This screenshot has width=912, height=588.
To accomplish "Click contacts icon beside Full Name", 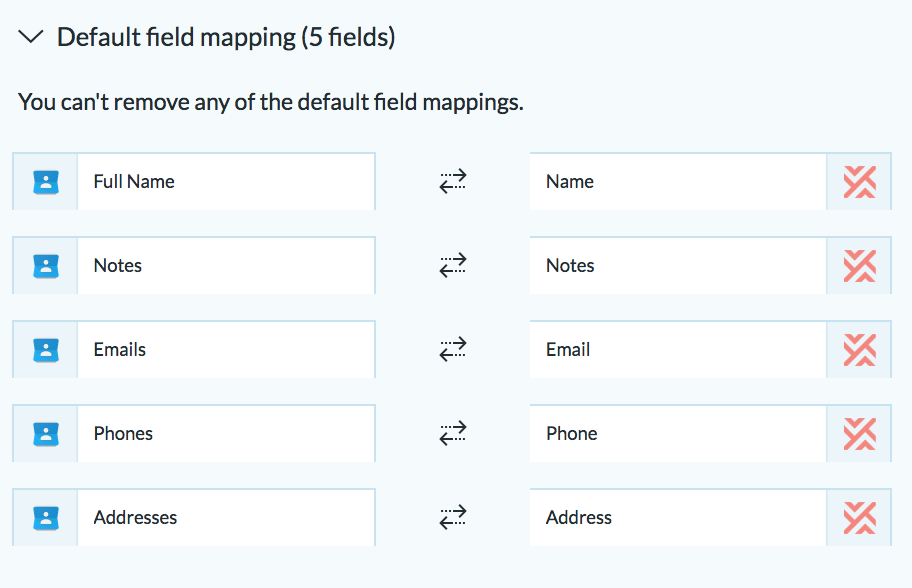I will tap(46, 182).
